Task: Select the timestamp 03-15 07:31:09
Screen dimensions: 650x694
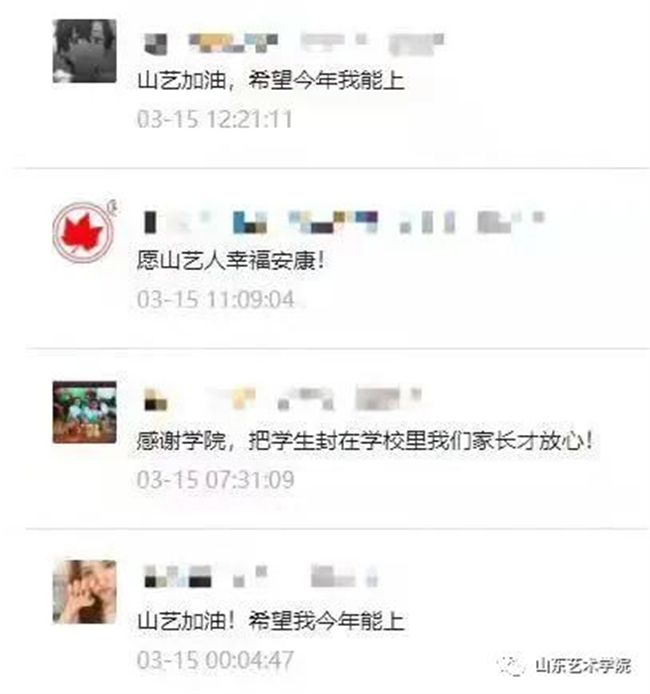Action: tap(215, 479)
